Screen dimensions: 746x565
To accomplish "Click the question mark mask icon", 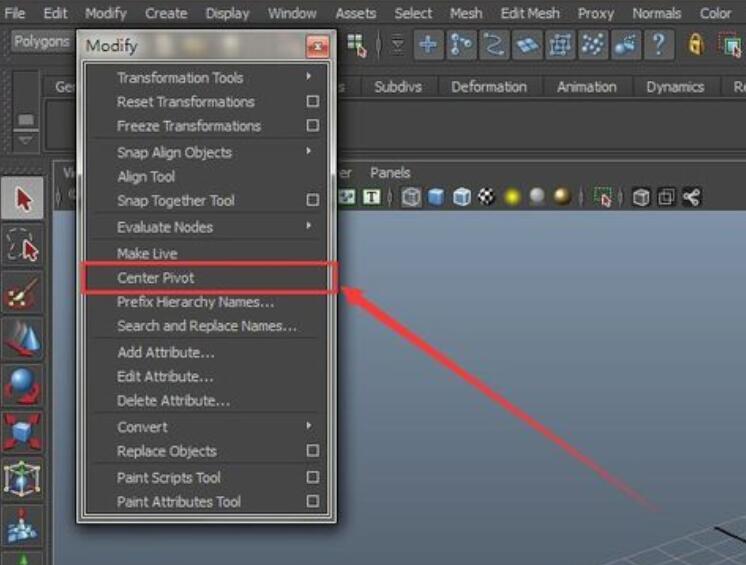I will 657,44.
